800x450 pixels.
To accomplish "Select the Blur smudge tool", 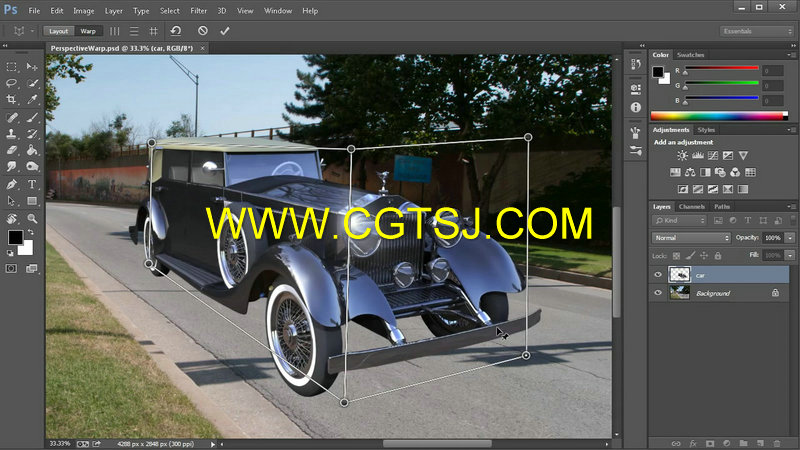I will tap(11, 166).
